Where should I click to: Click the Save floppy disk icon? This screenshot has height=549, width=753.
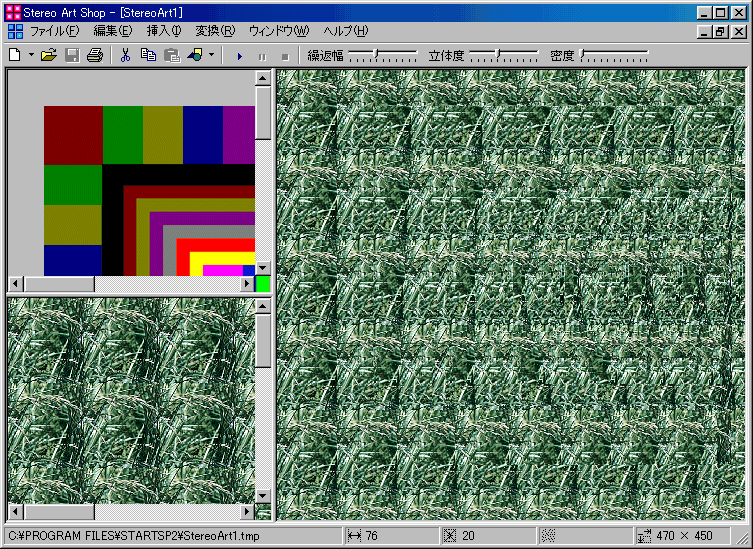click(x=72, y=55)
